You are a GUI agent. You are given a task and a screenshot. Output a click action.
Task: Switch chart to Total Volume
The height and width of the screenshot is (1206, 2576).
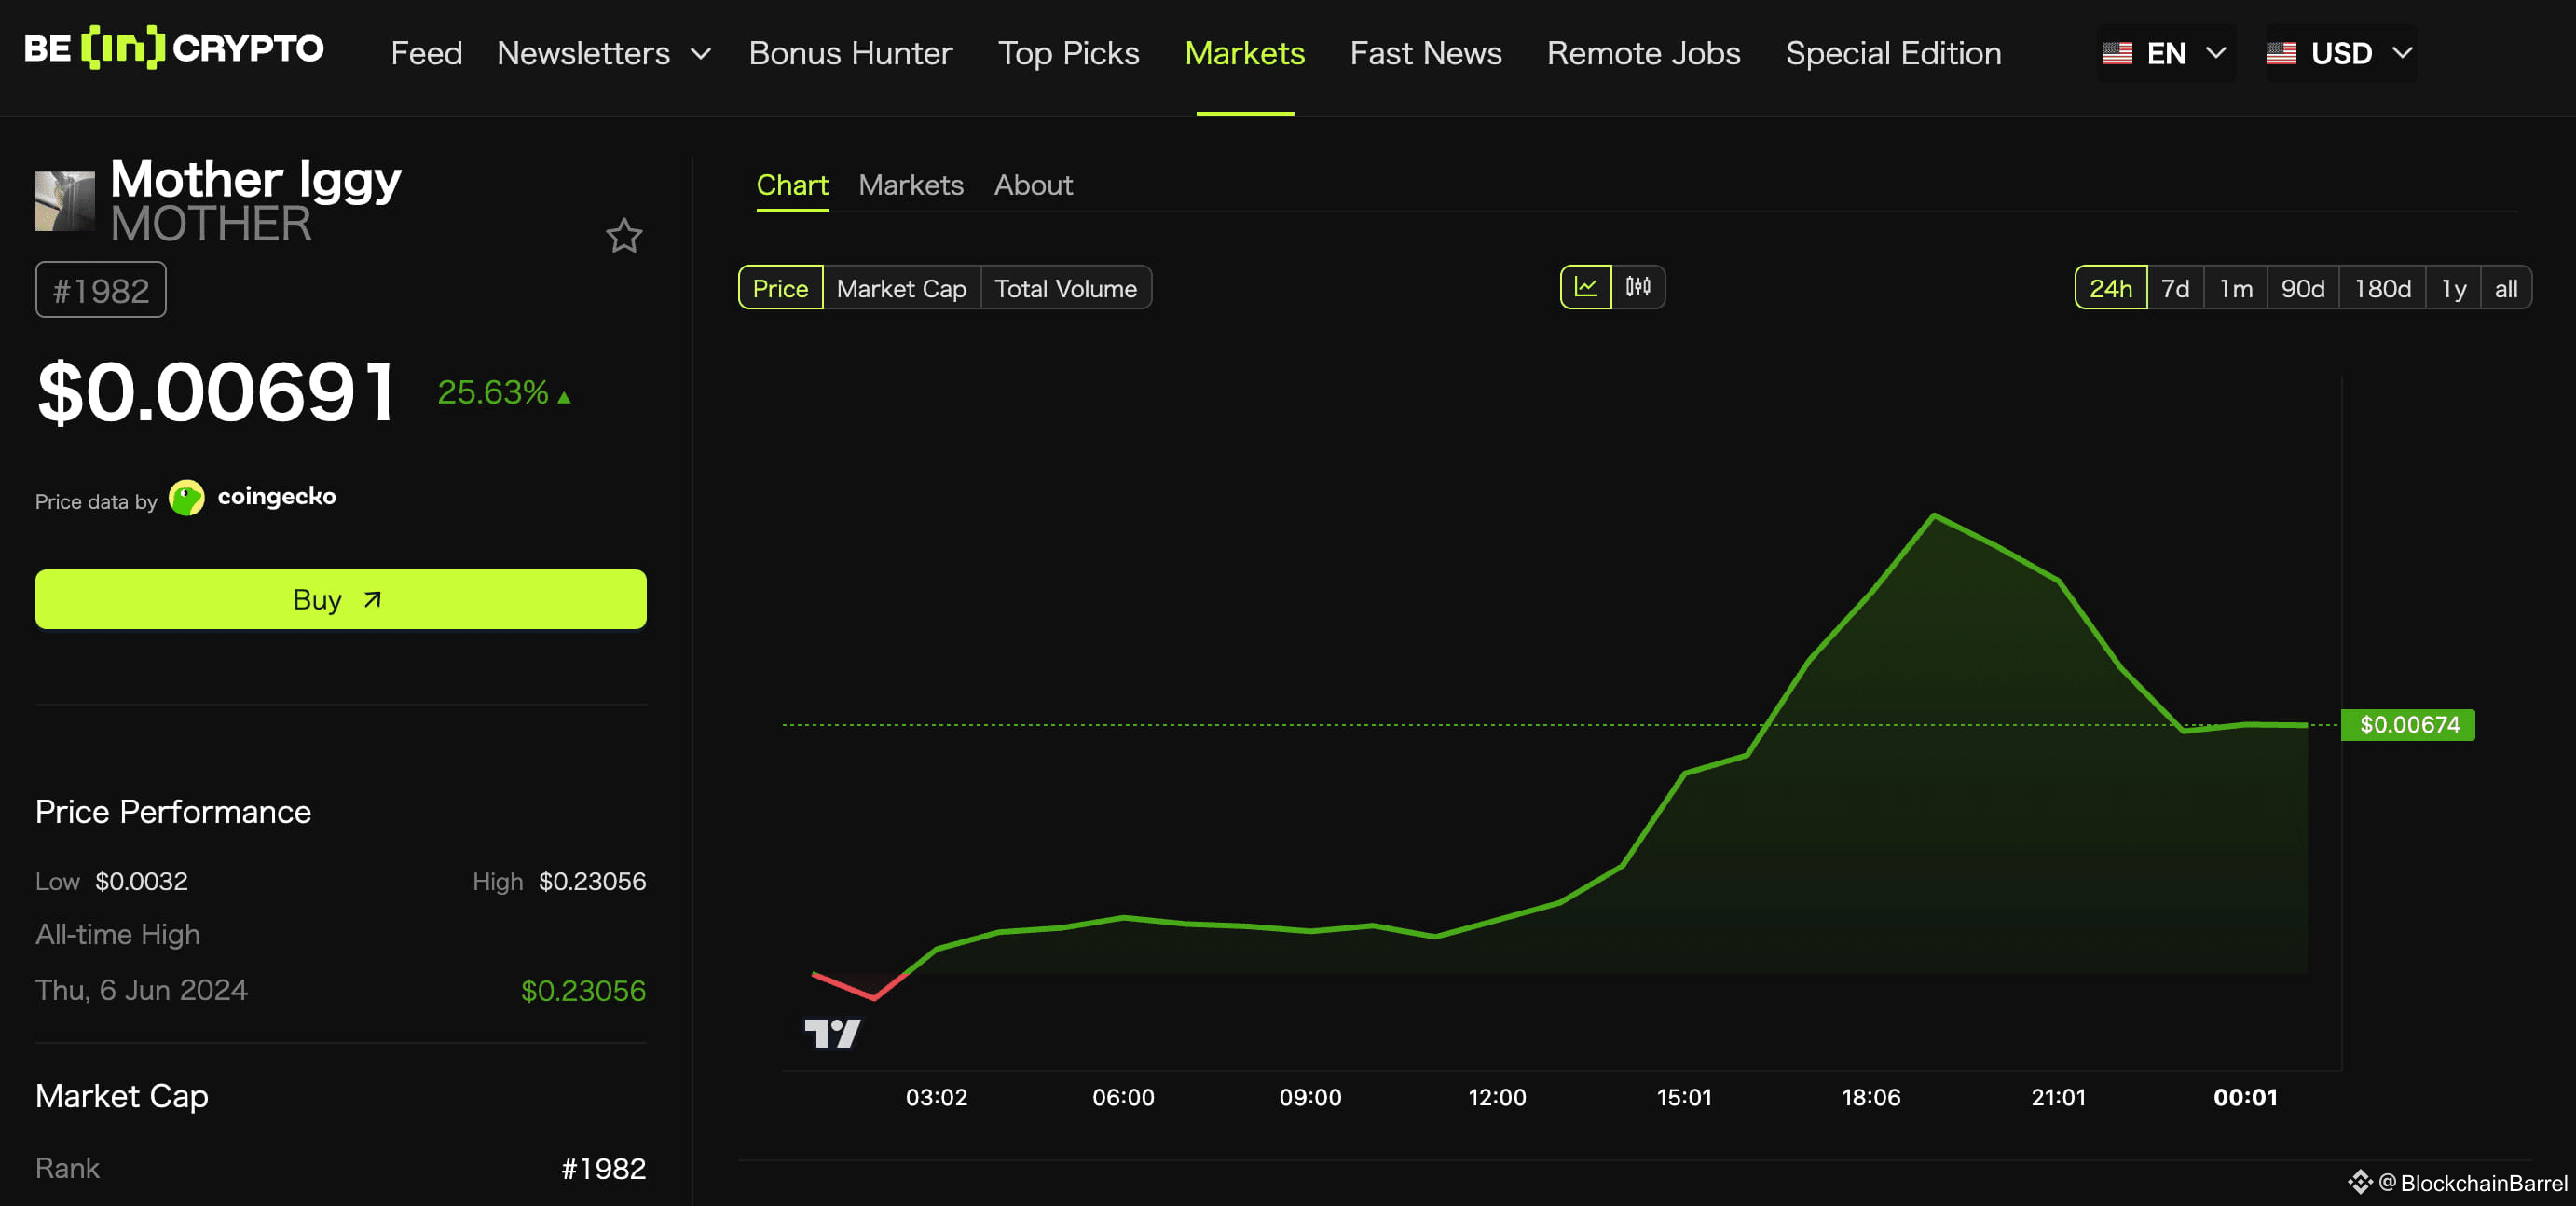pyautogui.click(x=1065, y=288)
